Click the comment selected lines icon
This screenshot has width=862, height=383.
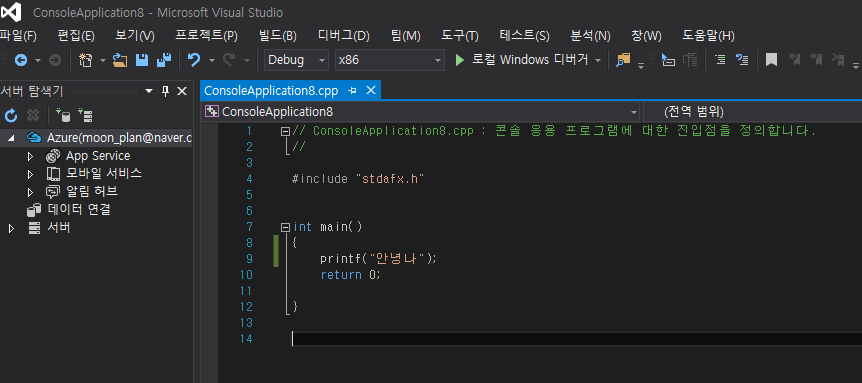click(742, 60)
